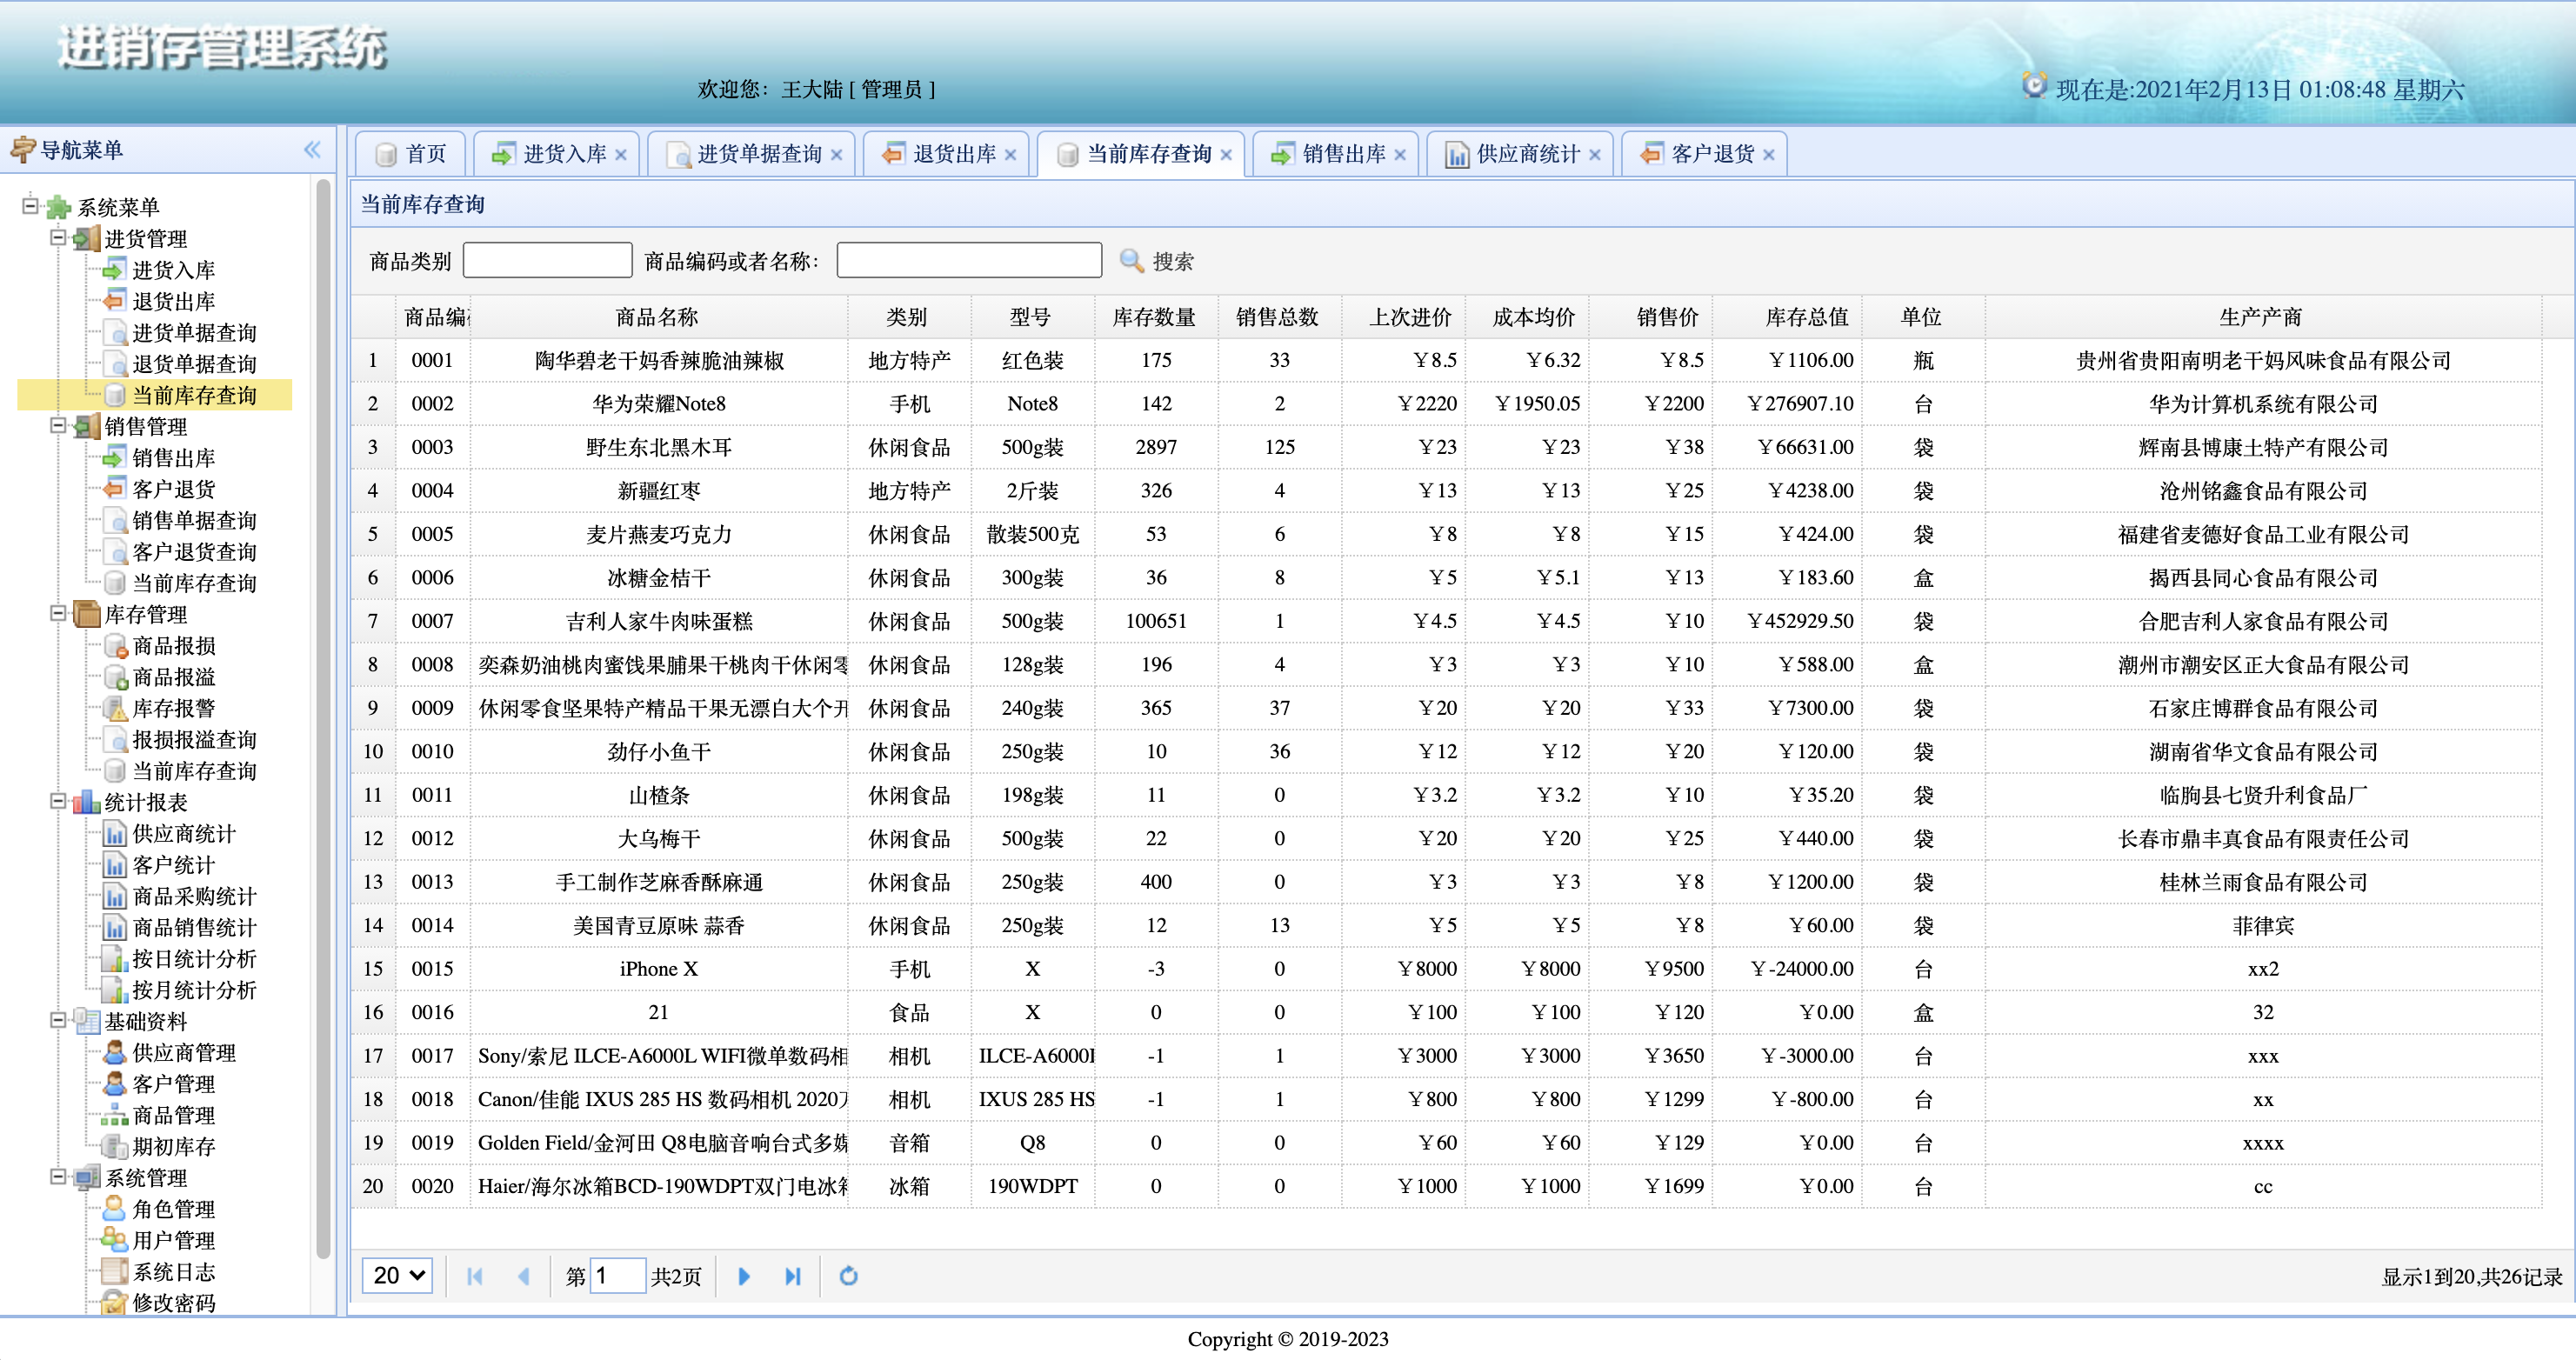
Task: Click the search magnifier icon
Action: [1131, 261]
